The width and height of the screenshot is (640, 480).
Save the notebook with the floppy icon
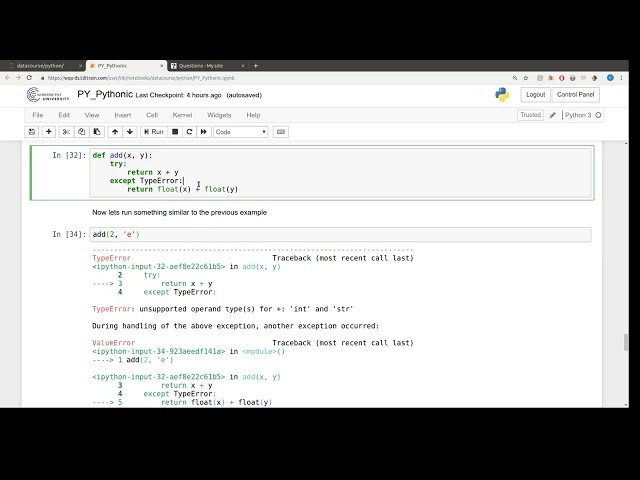click(x=32, y=132)
